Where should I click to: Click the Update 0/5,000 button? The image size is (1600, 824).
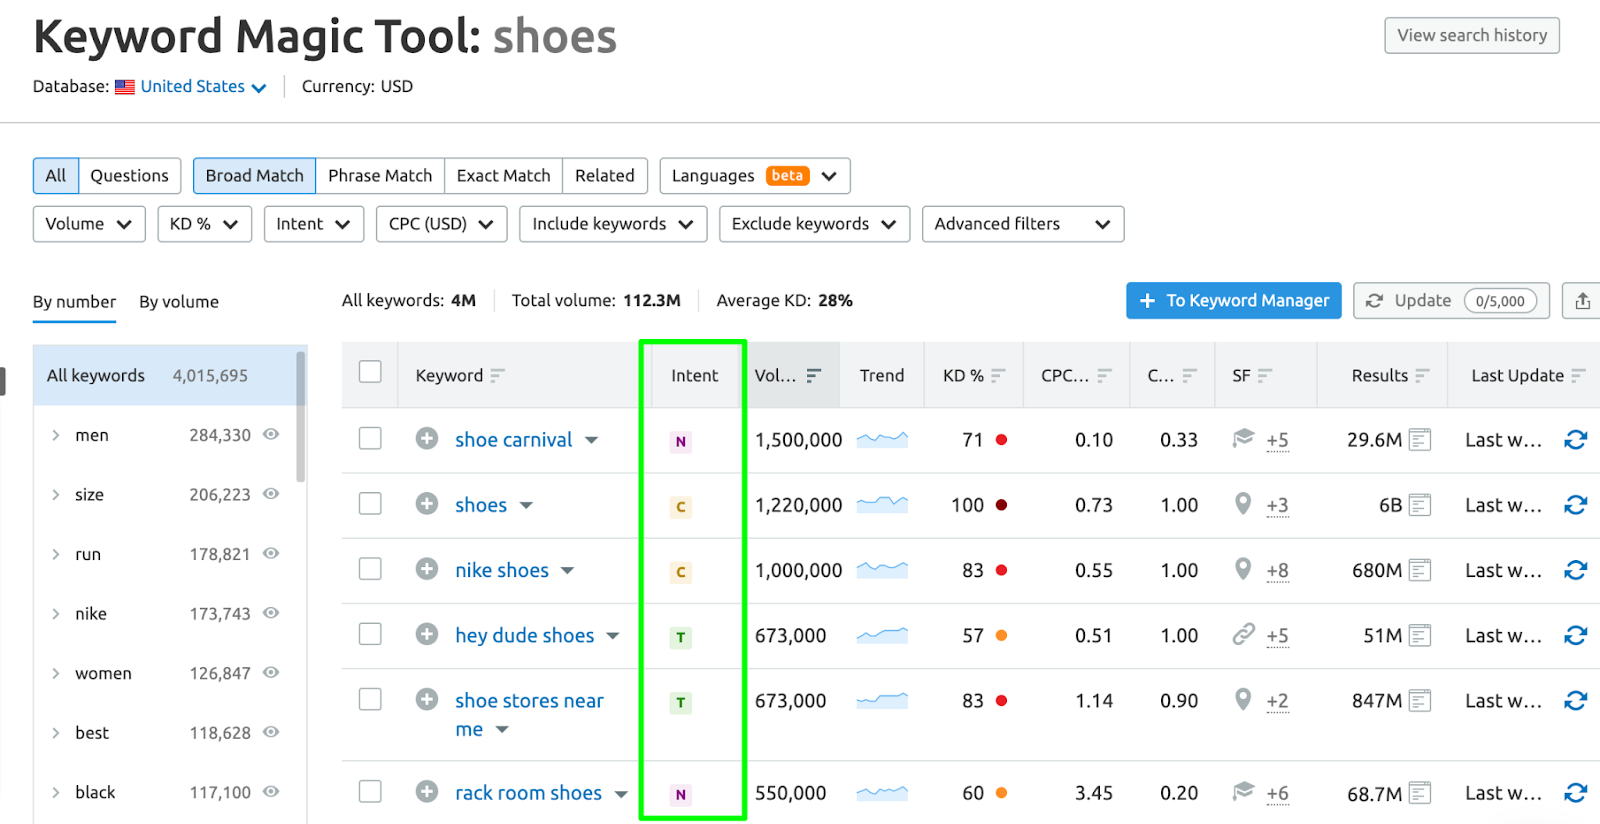[1451, 301]
